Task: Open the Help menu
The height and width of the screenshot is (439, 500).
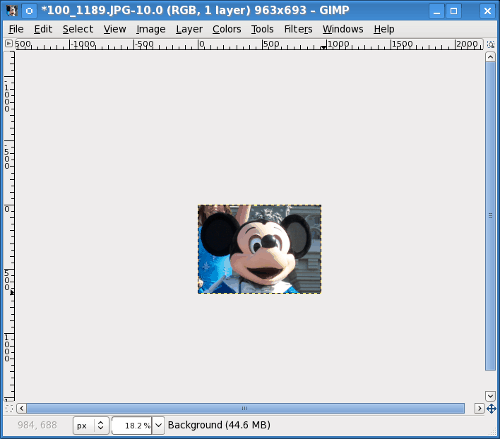Action: [384, 29]
